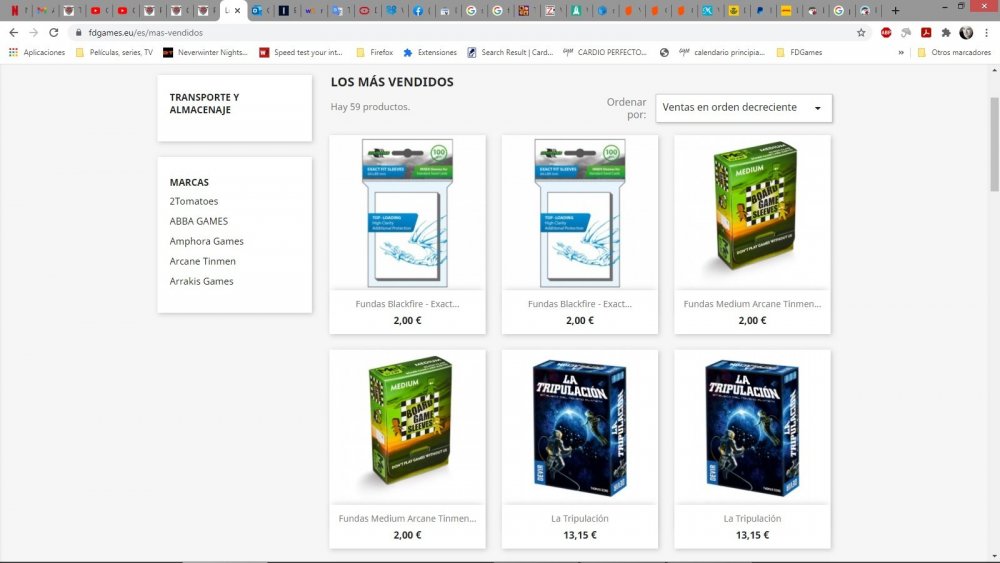Filter by brand ABBA GAMES

[198, 221]
